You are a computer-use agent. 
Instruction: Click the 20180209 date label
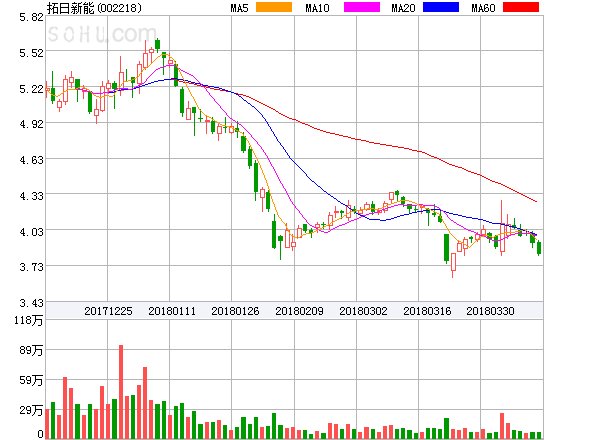click(299, 311)
